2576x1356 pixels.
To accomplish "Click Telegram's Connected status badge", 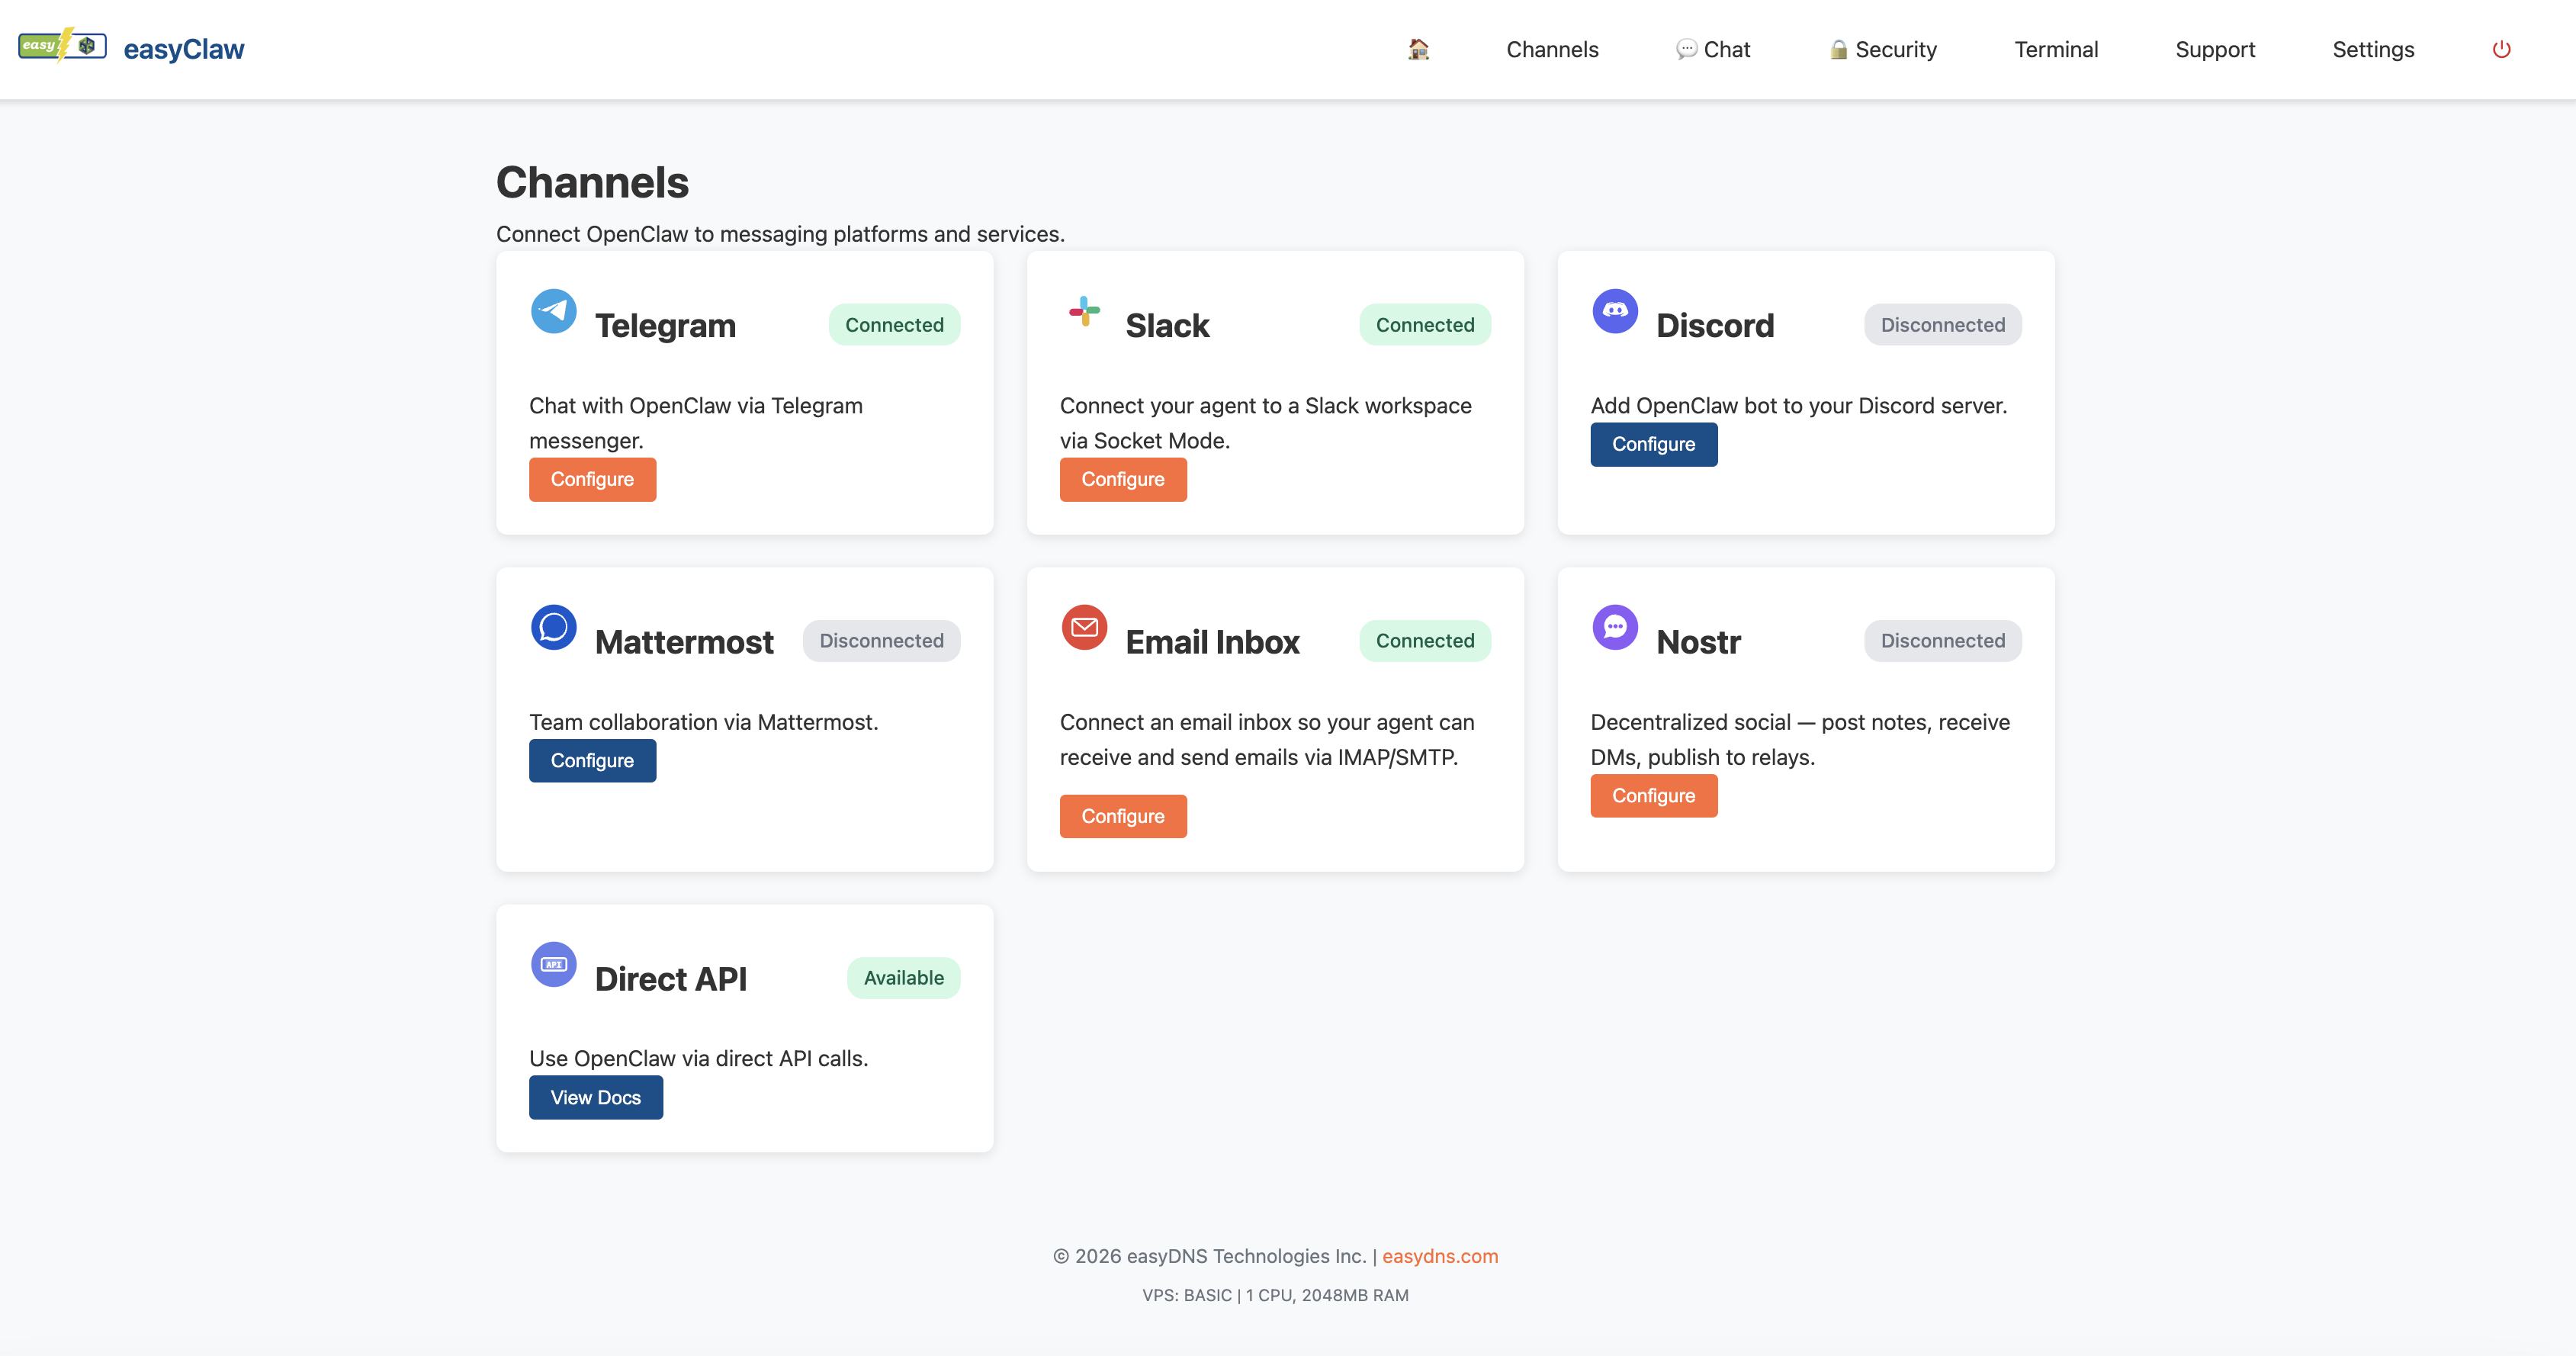I will 894,325.
